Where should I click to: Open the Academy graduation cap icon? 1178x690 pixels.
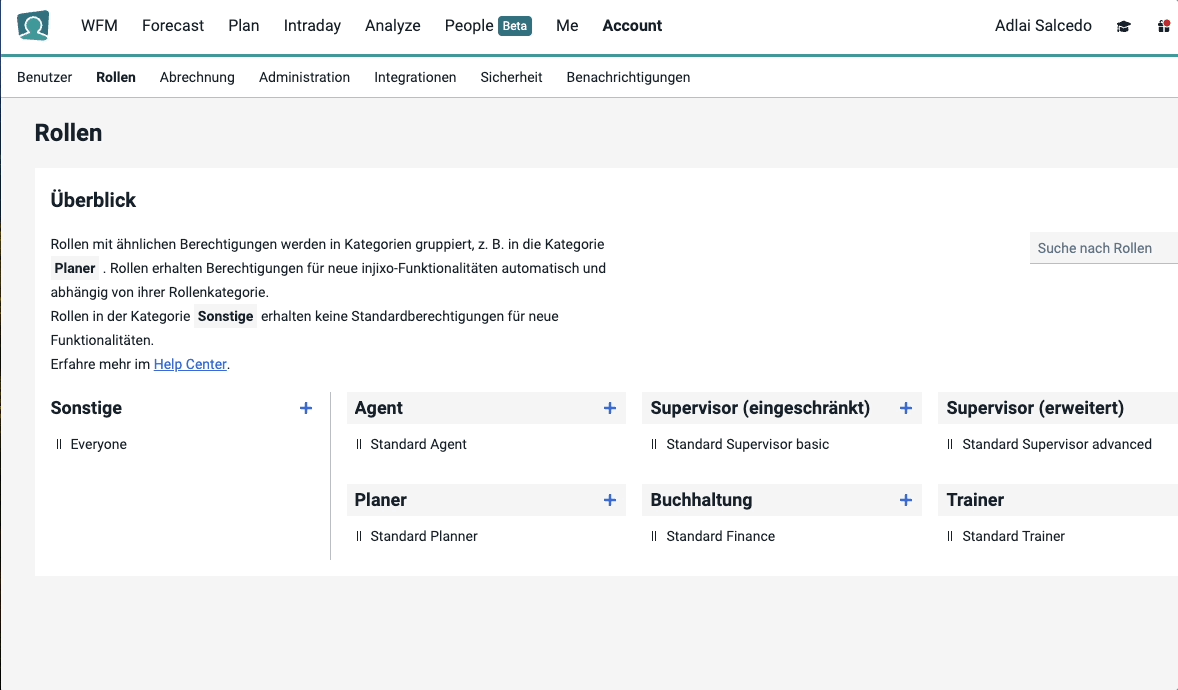tap(1122, 25)
